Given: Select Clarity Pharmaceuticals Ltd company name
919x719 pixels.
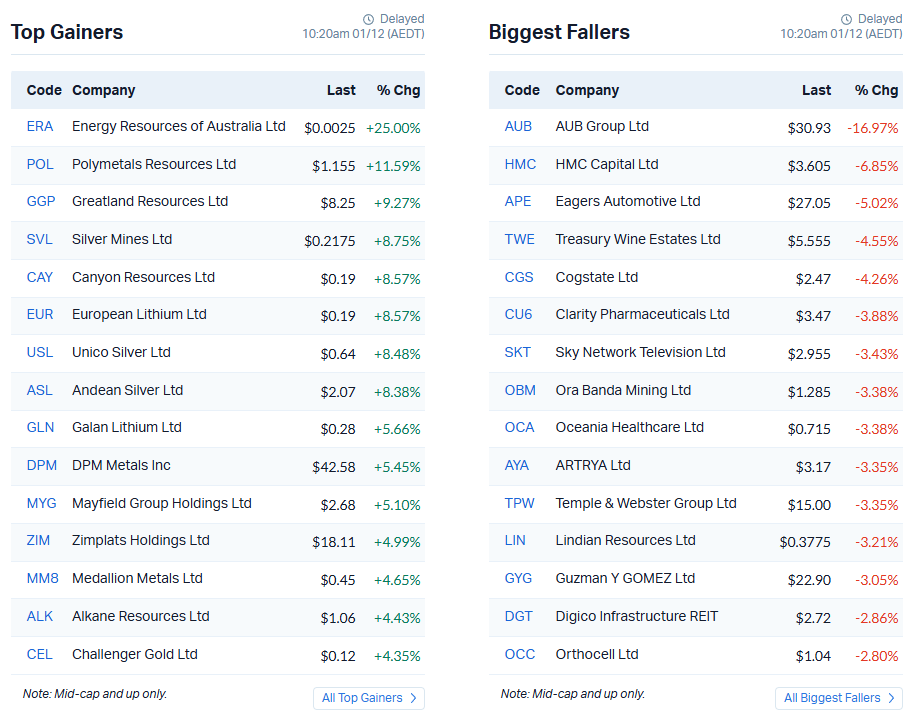Looking at the screenshot, I should [642, 315].
